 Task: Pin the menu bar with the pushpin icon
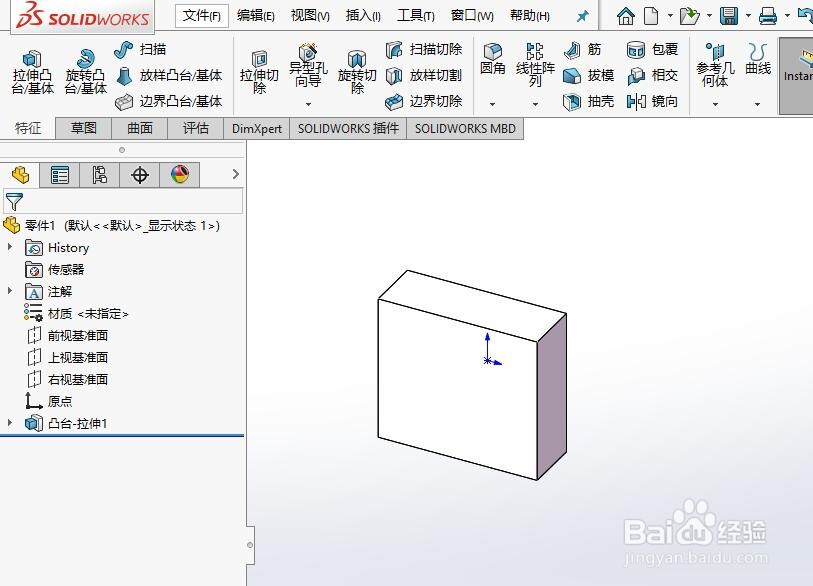[583, 16]
